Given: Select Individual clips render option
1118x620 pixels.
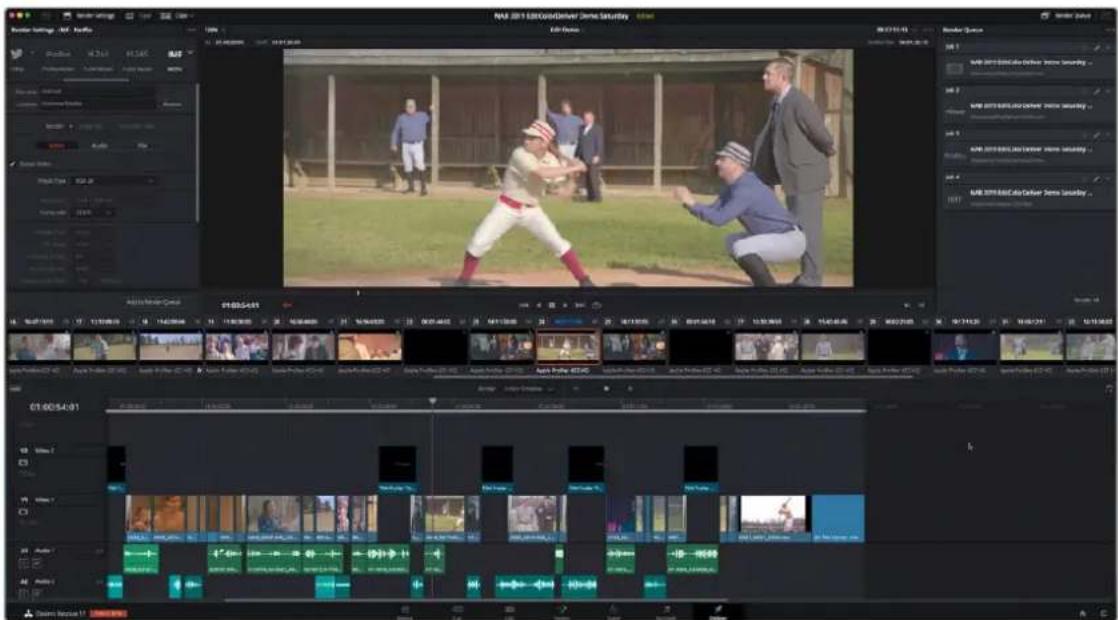Looking at the screenshot, I should point(136,126).
